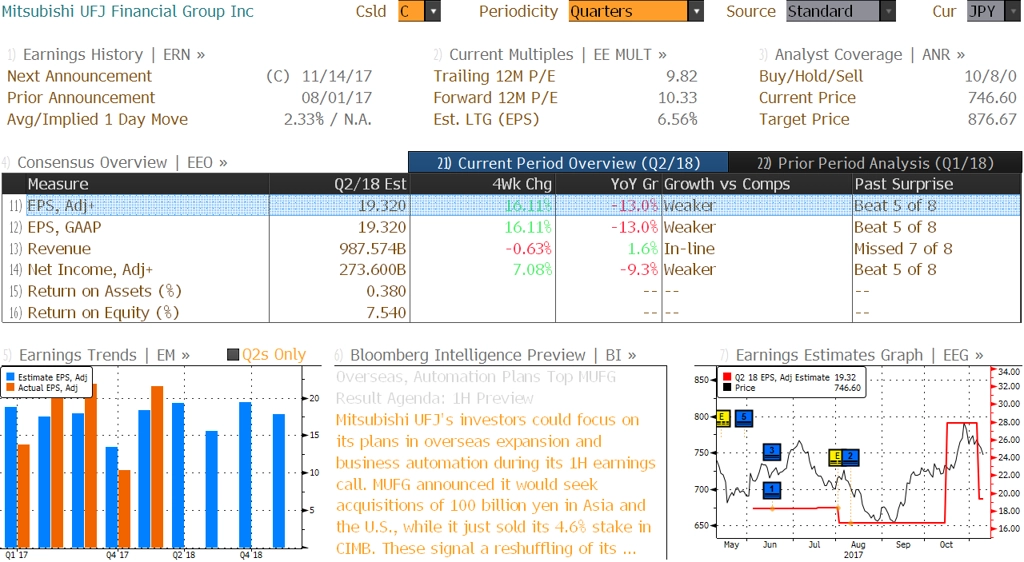
Task: Click the Forward 12M P/E value 10.33
Action: click(677, 98)
